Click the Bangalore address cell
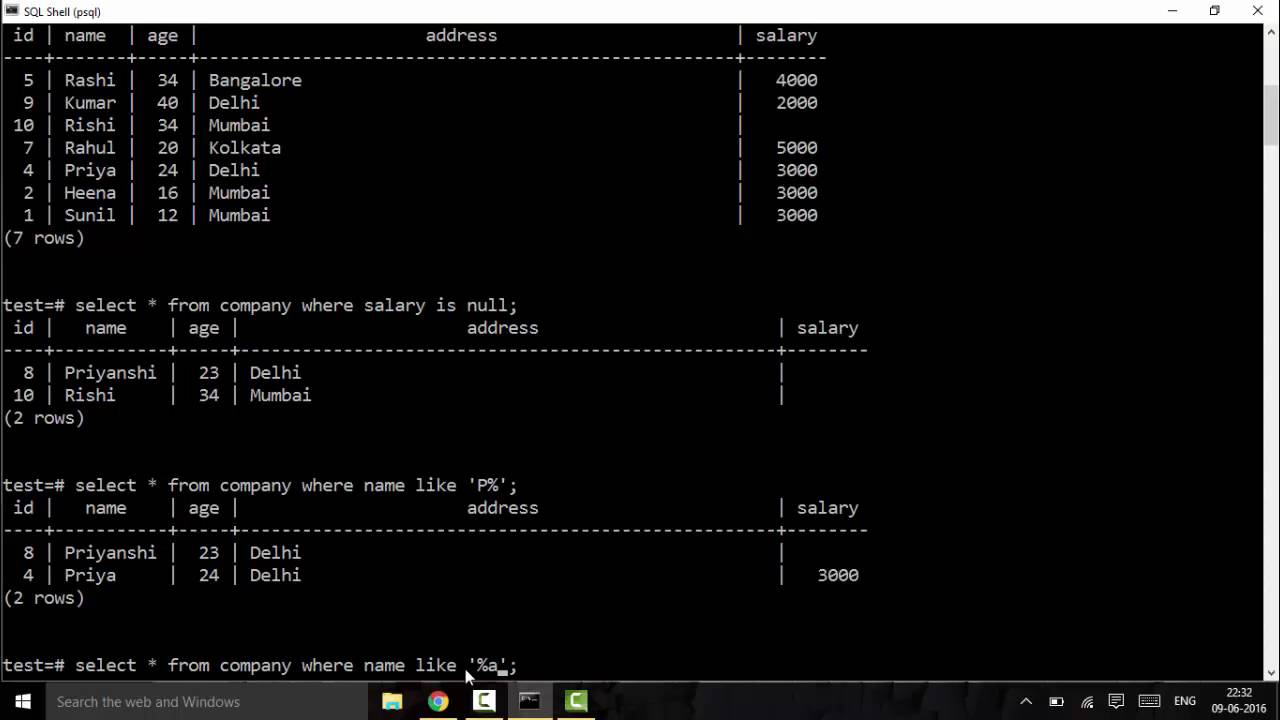This screenshot has height=720, width=1280. (x=255, y=80)
